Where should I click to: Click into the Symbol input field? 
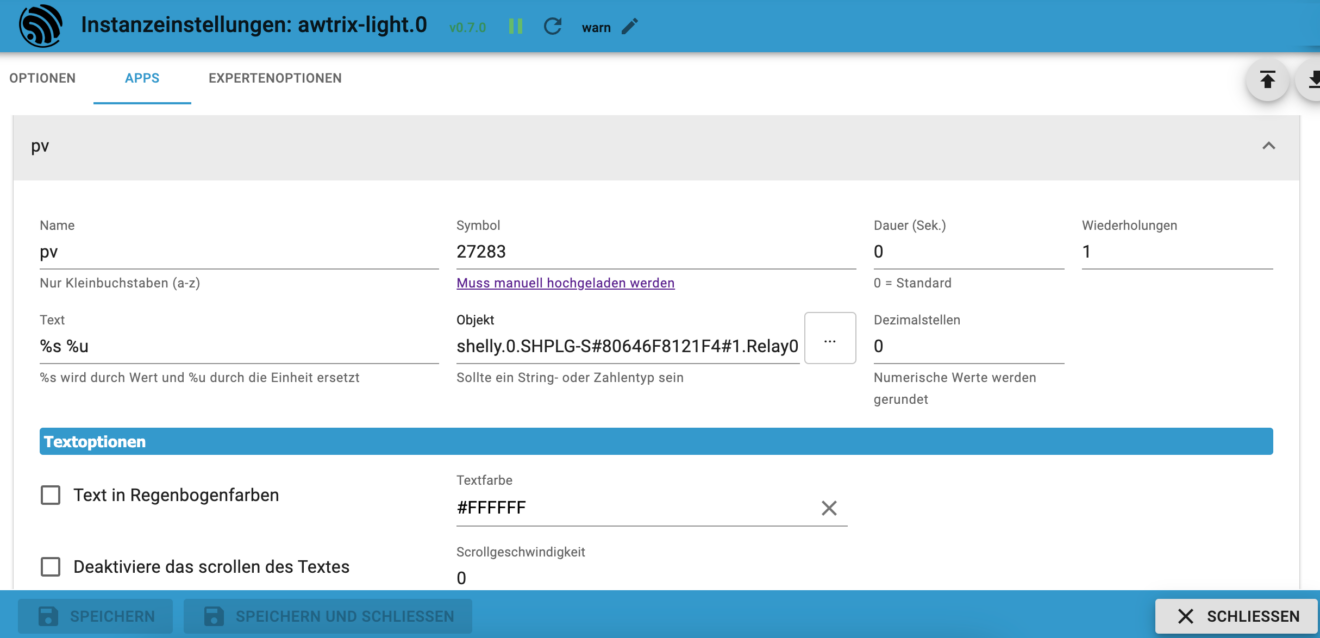click(655, 252)
